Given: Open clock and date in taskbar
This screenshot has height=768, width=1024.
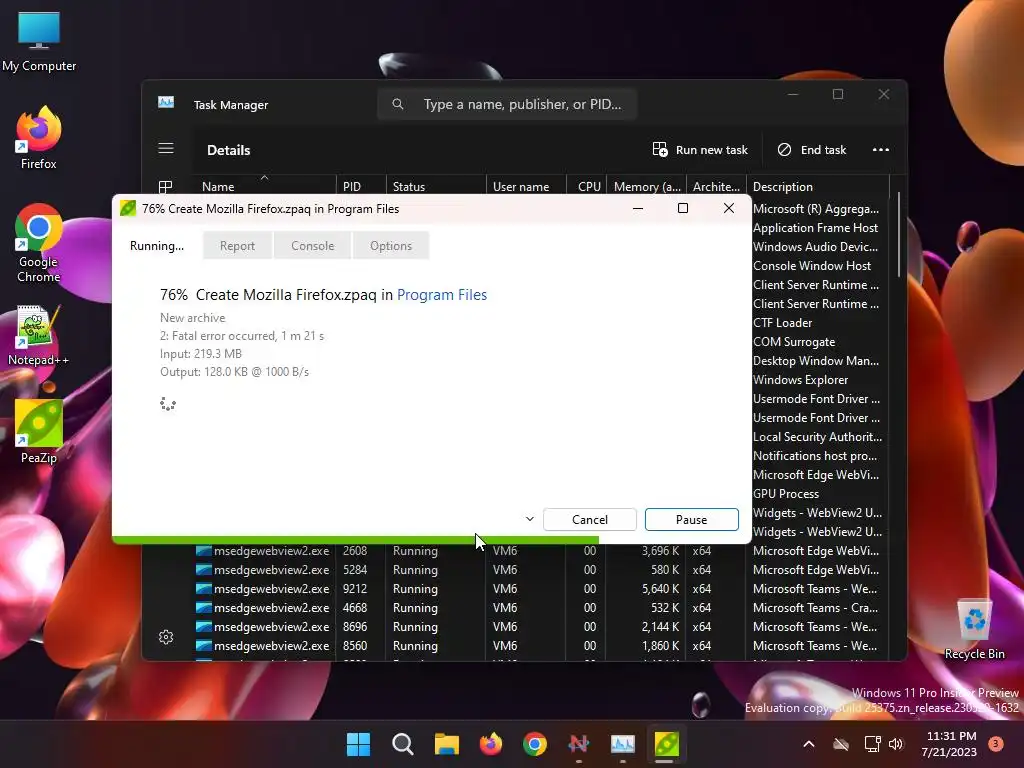Looking at the screenshot, I should [x=949, y=744].
